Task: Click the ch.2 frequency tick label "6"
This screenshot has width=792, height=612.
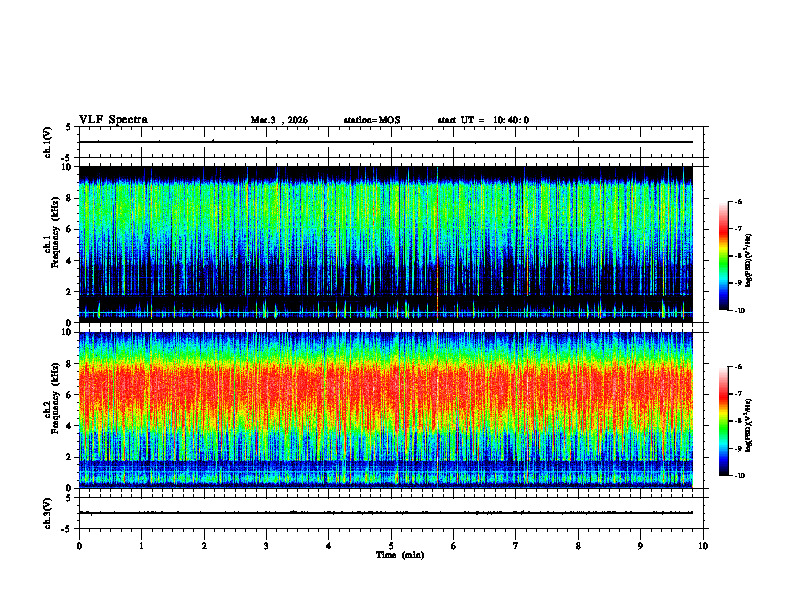Action: point(70,395)
